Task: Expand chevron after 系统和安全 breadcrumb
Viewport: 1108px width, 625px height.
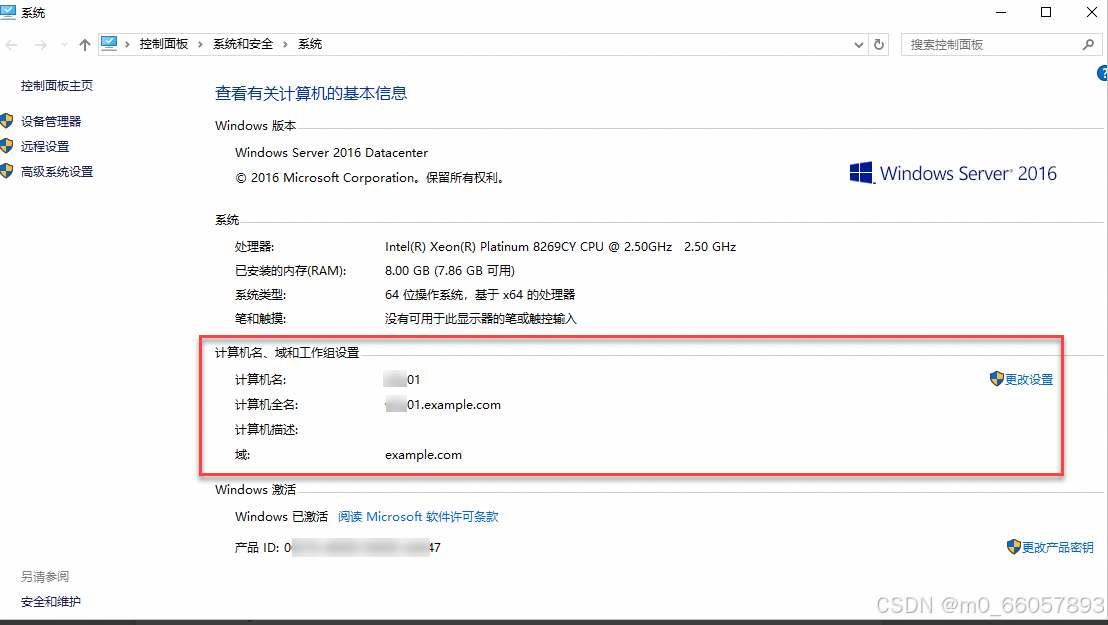Action: pyautogui.click(x=285, y=44)
